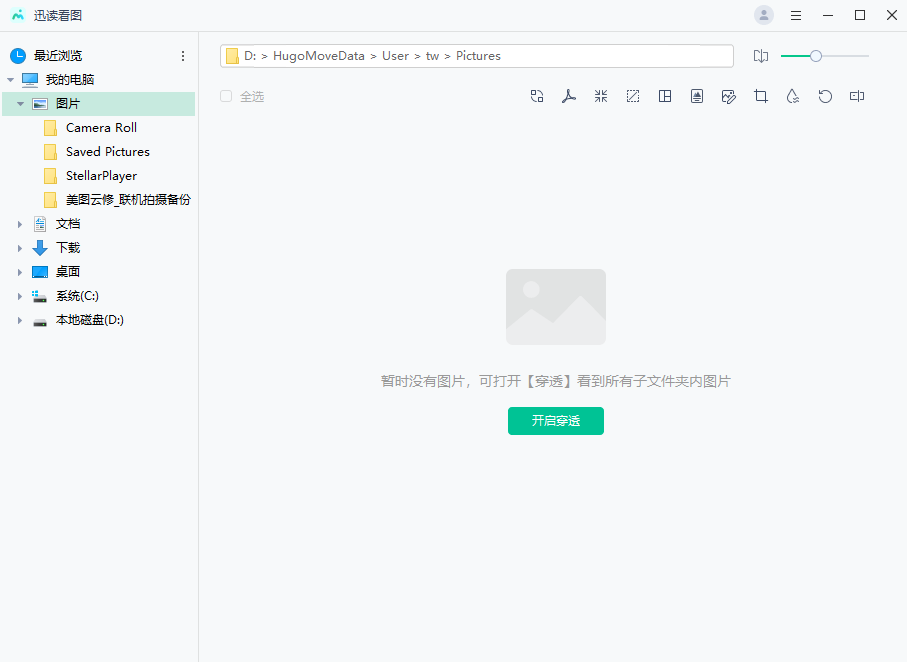Click the 系统(C:) label
This screenshot has height=662, width=907.
pos(77,296)
